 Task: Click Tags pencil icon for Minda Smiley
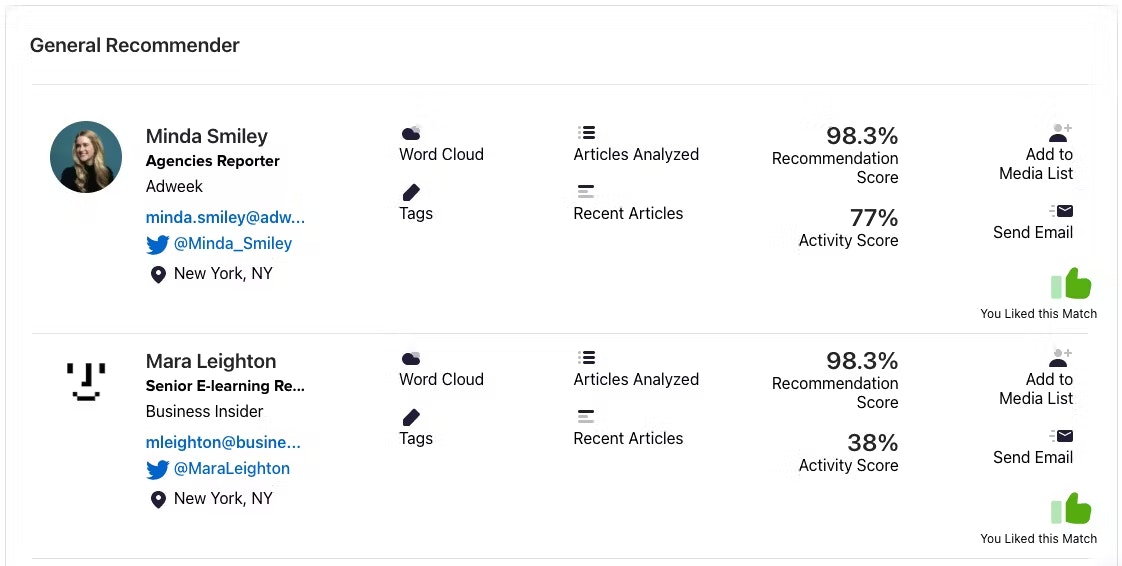point(411,192)
